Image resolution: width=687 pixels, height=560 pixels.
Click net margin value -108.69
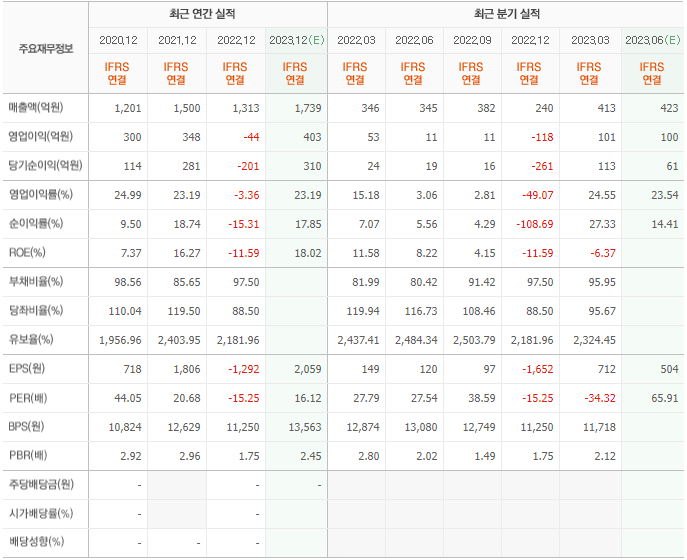point(535,224)
